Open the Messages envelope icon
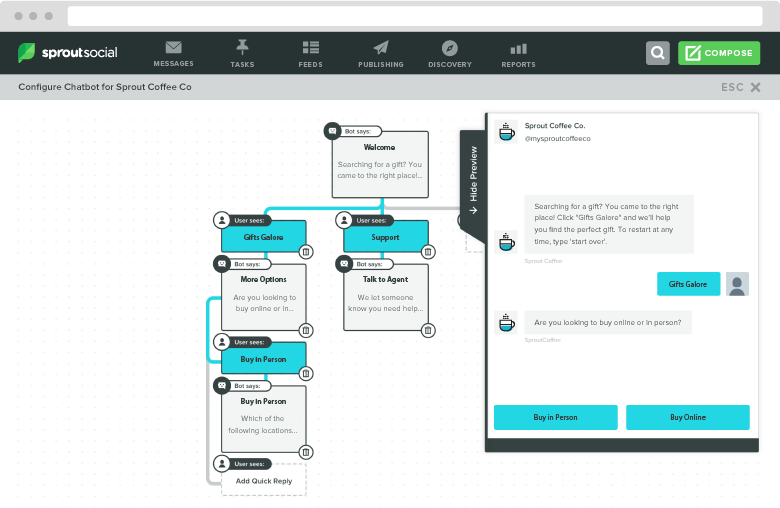This screenshot has width=780, height=508. [173, 47]
